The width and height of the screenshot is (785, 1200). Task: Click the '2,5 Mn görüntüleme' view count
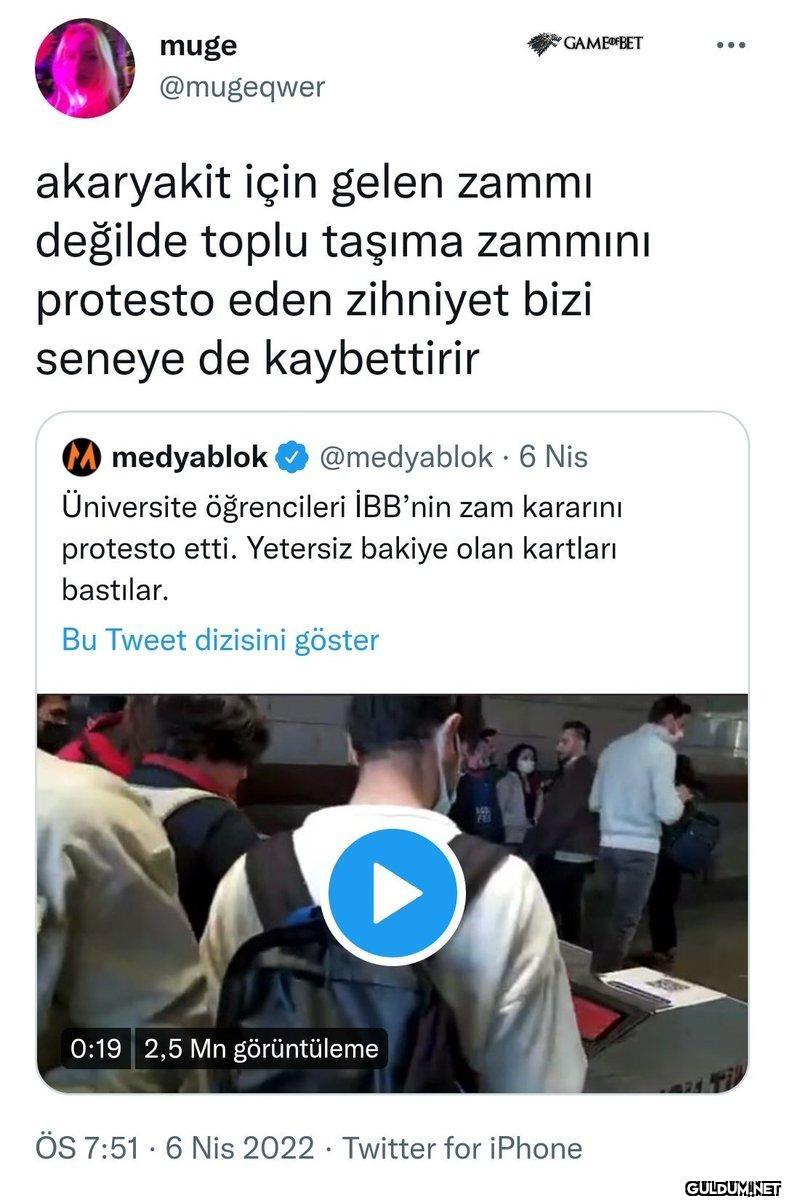(261, 1049)
